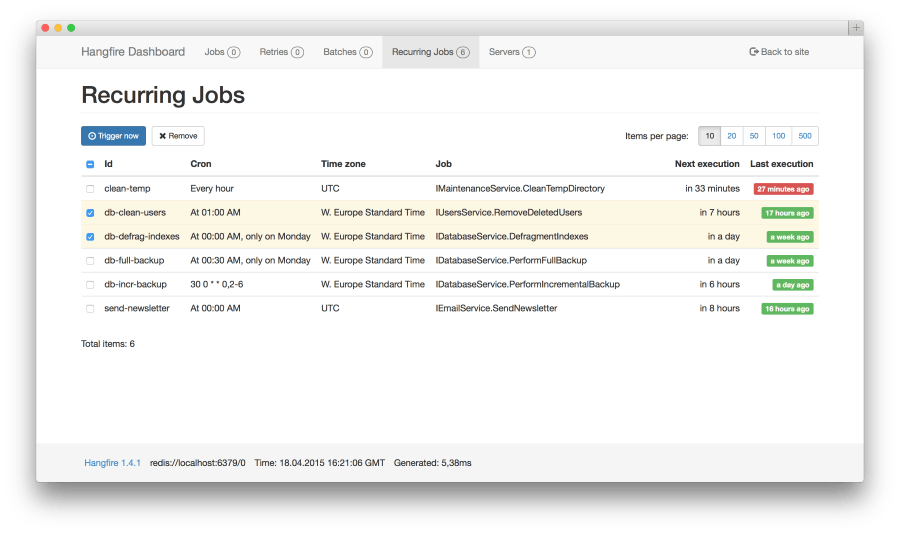Click the 'in 7 hours' next execution value

pos(719,212)
